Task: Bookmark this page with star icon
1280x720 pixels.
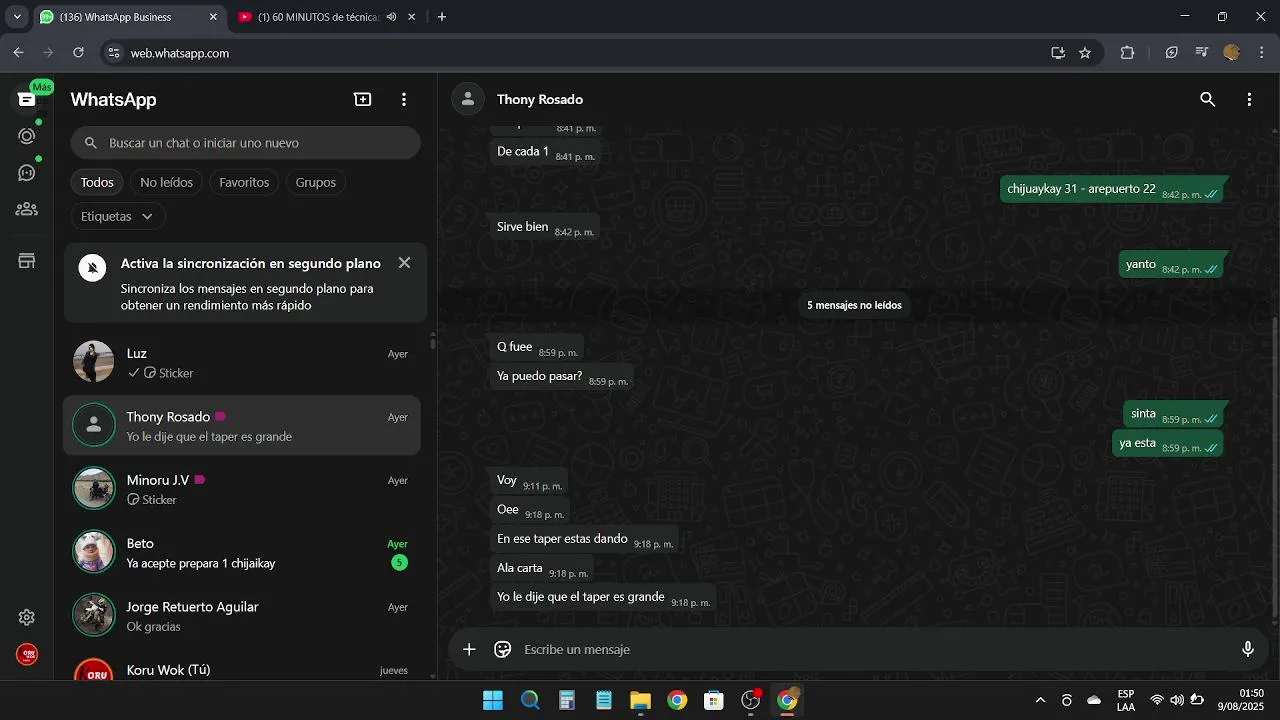Action: [x=1085, y=53]
